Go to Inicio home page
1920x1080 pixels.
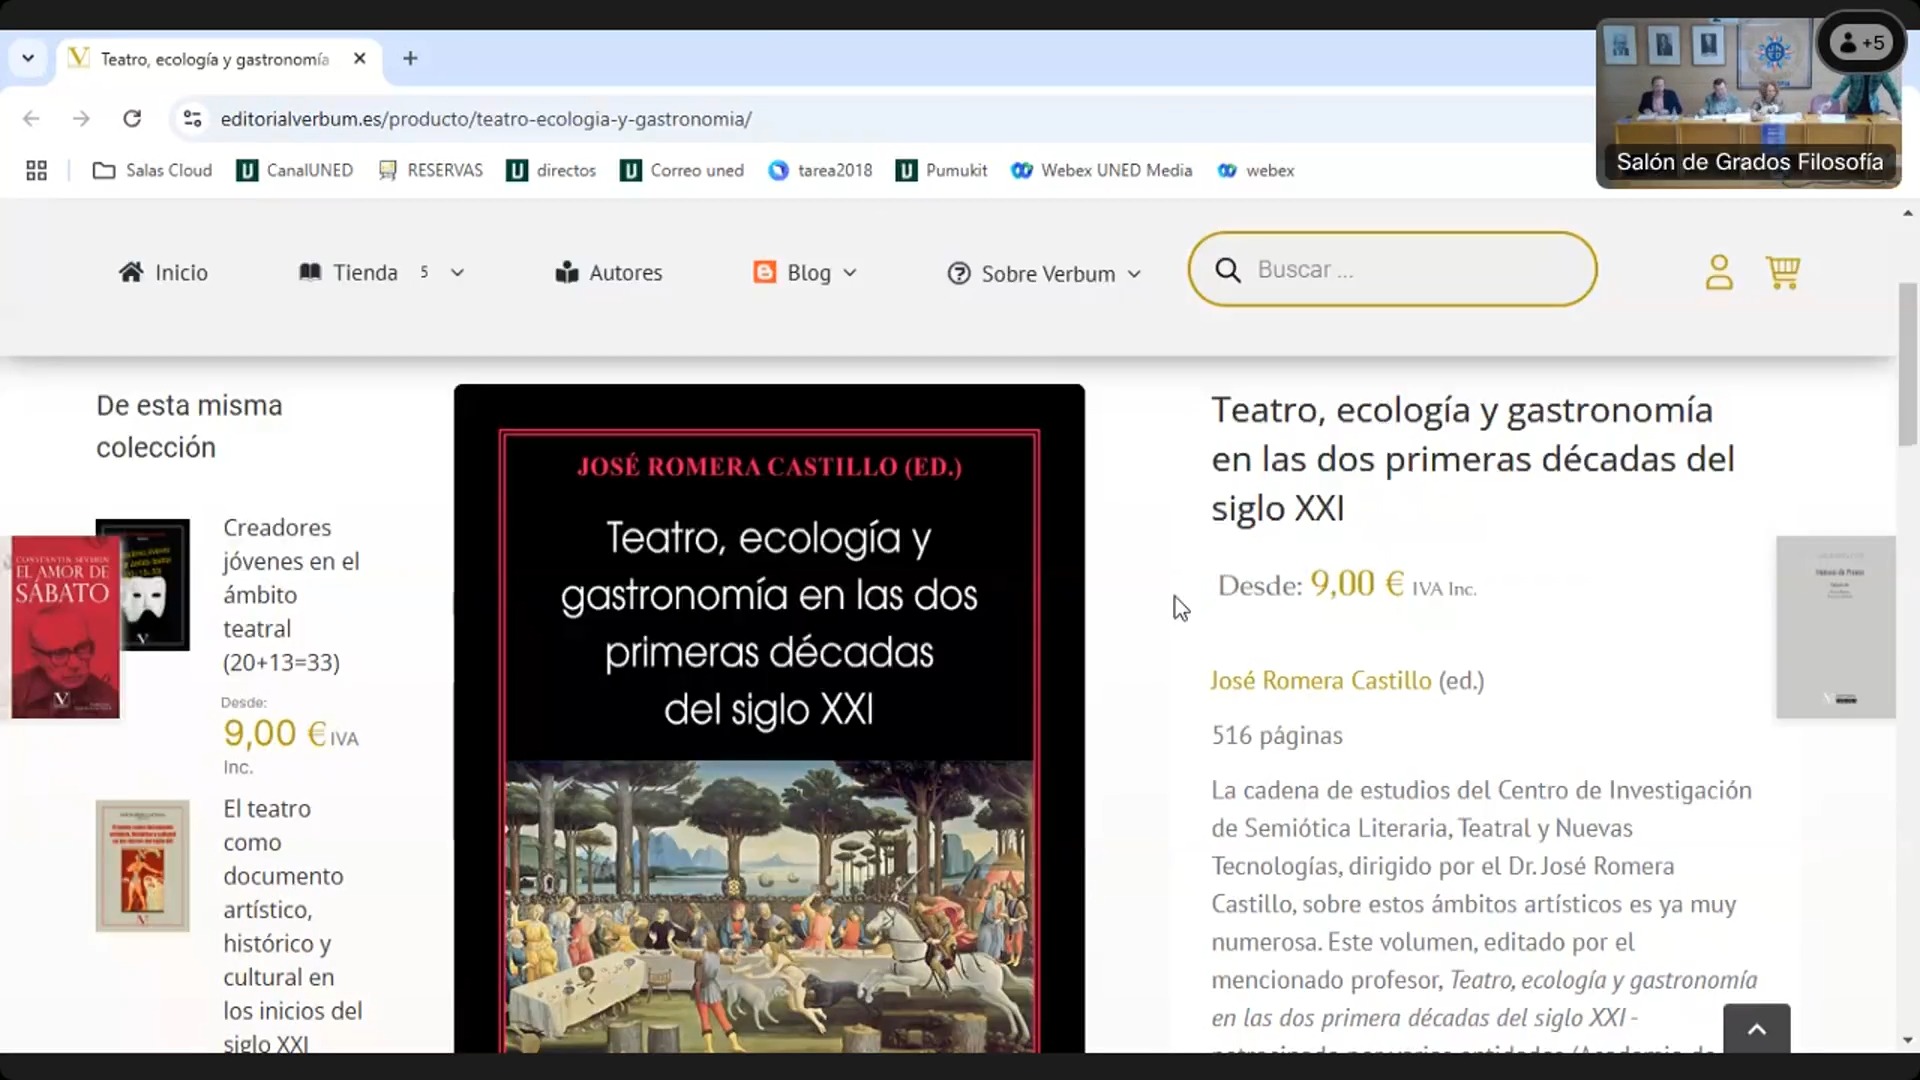[x=163, y=272]
